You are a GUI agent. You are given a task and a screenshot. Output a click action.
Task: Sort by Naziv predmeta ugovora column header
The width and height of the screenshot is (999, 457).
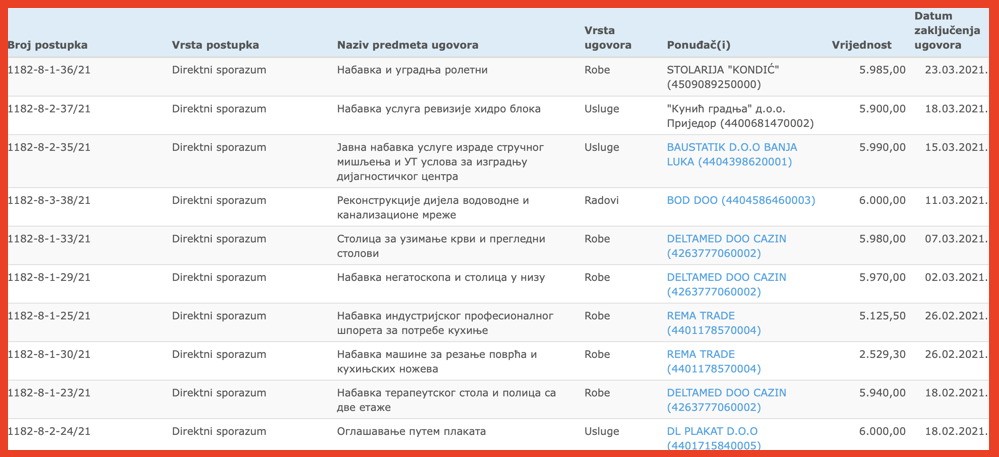coord(407,45)
